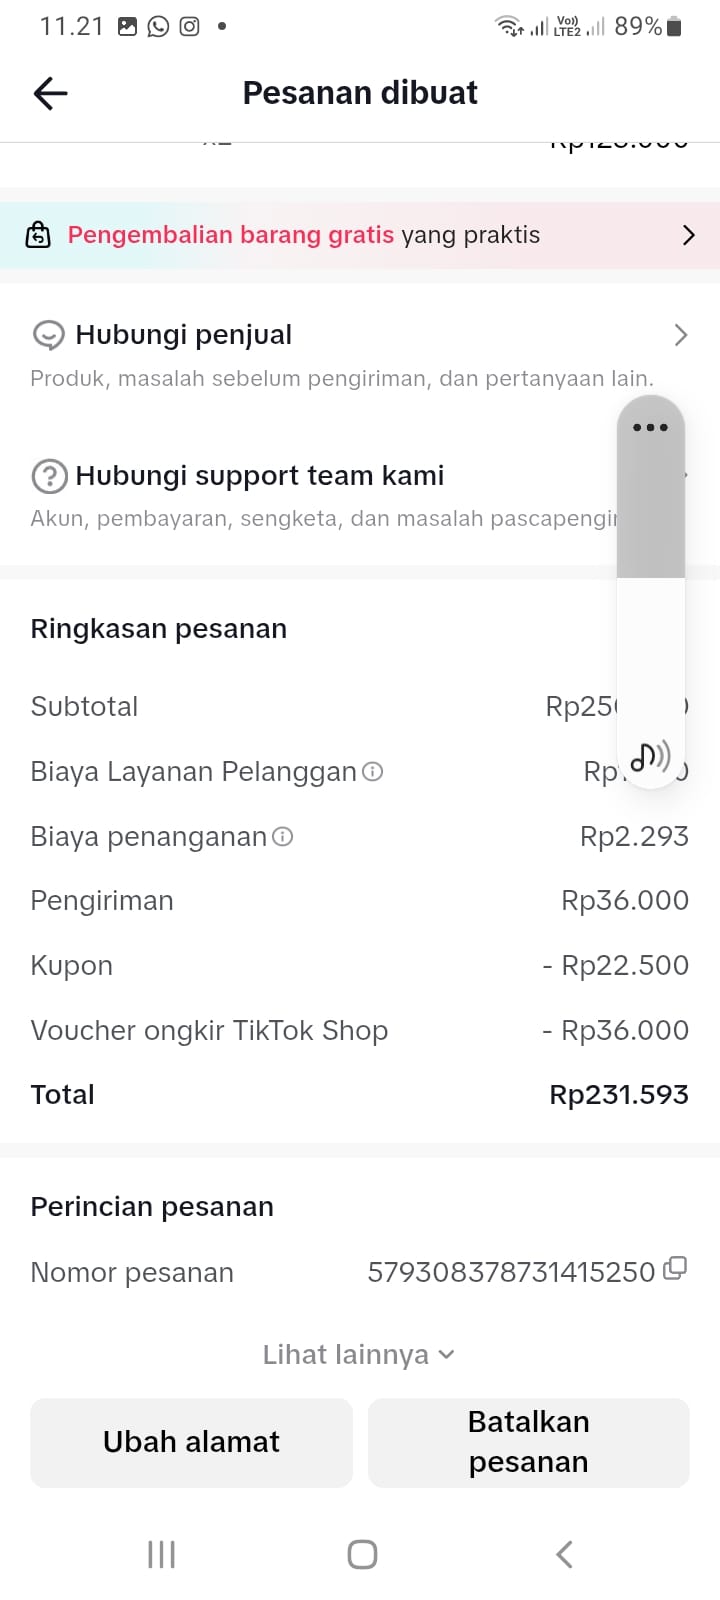
Task: Open free returns banner chevron
Action: pos(688,235)
